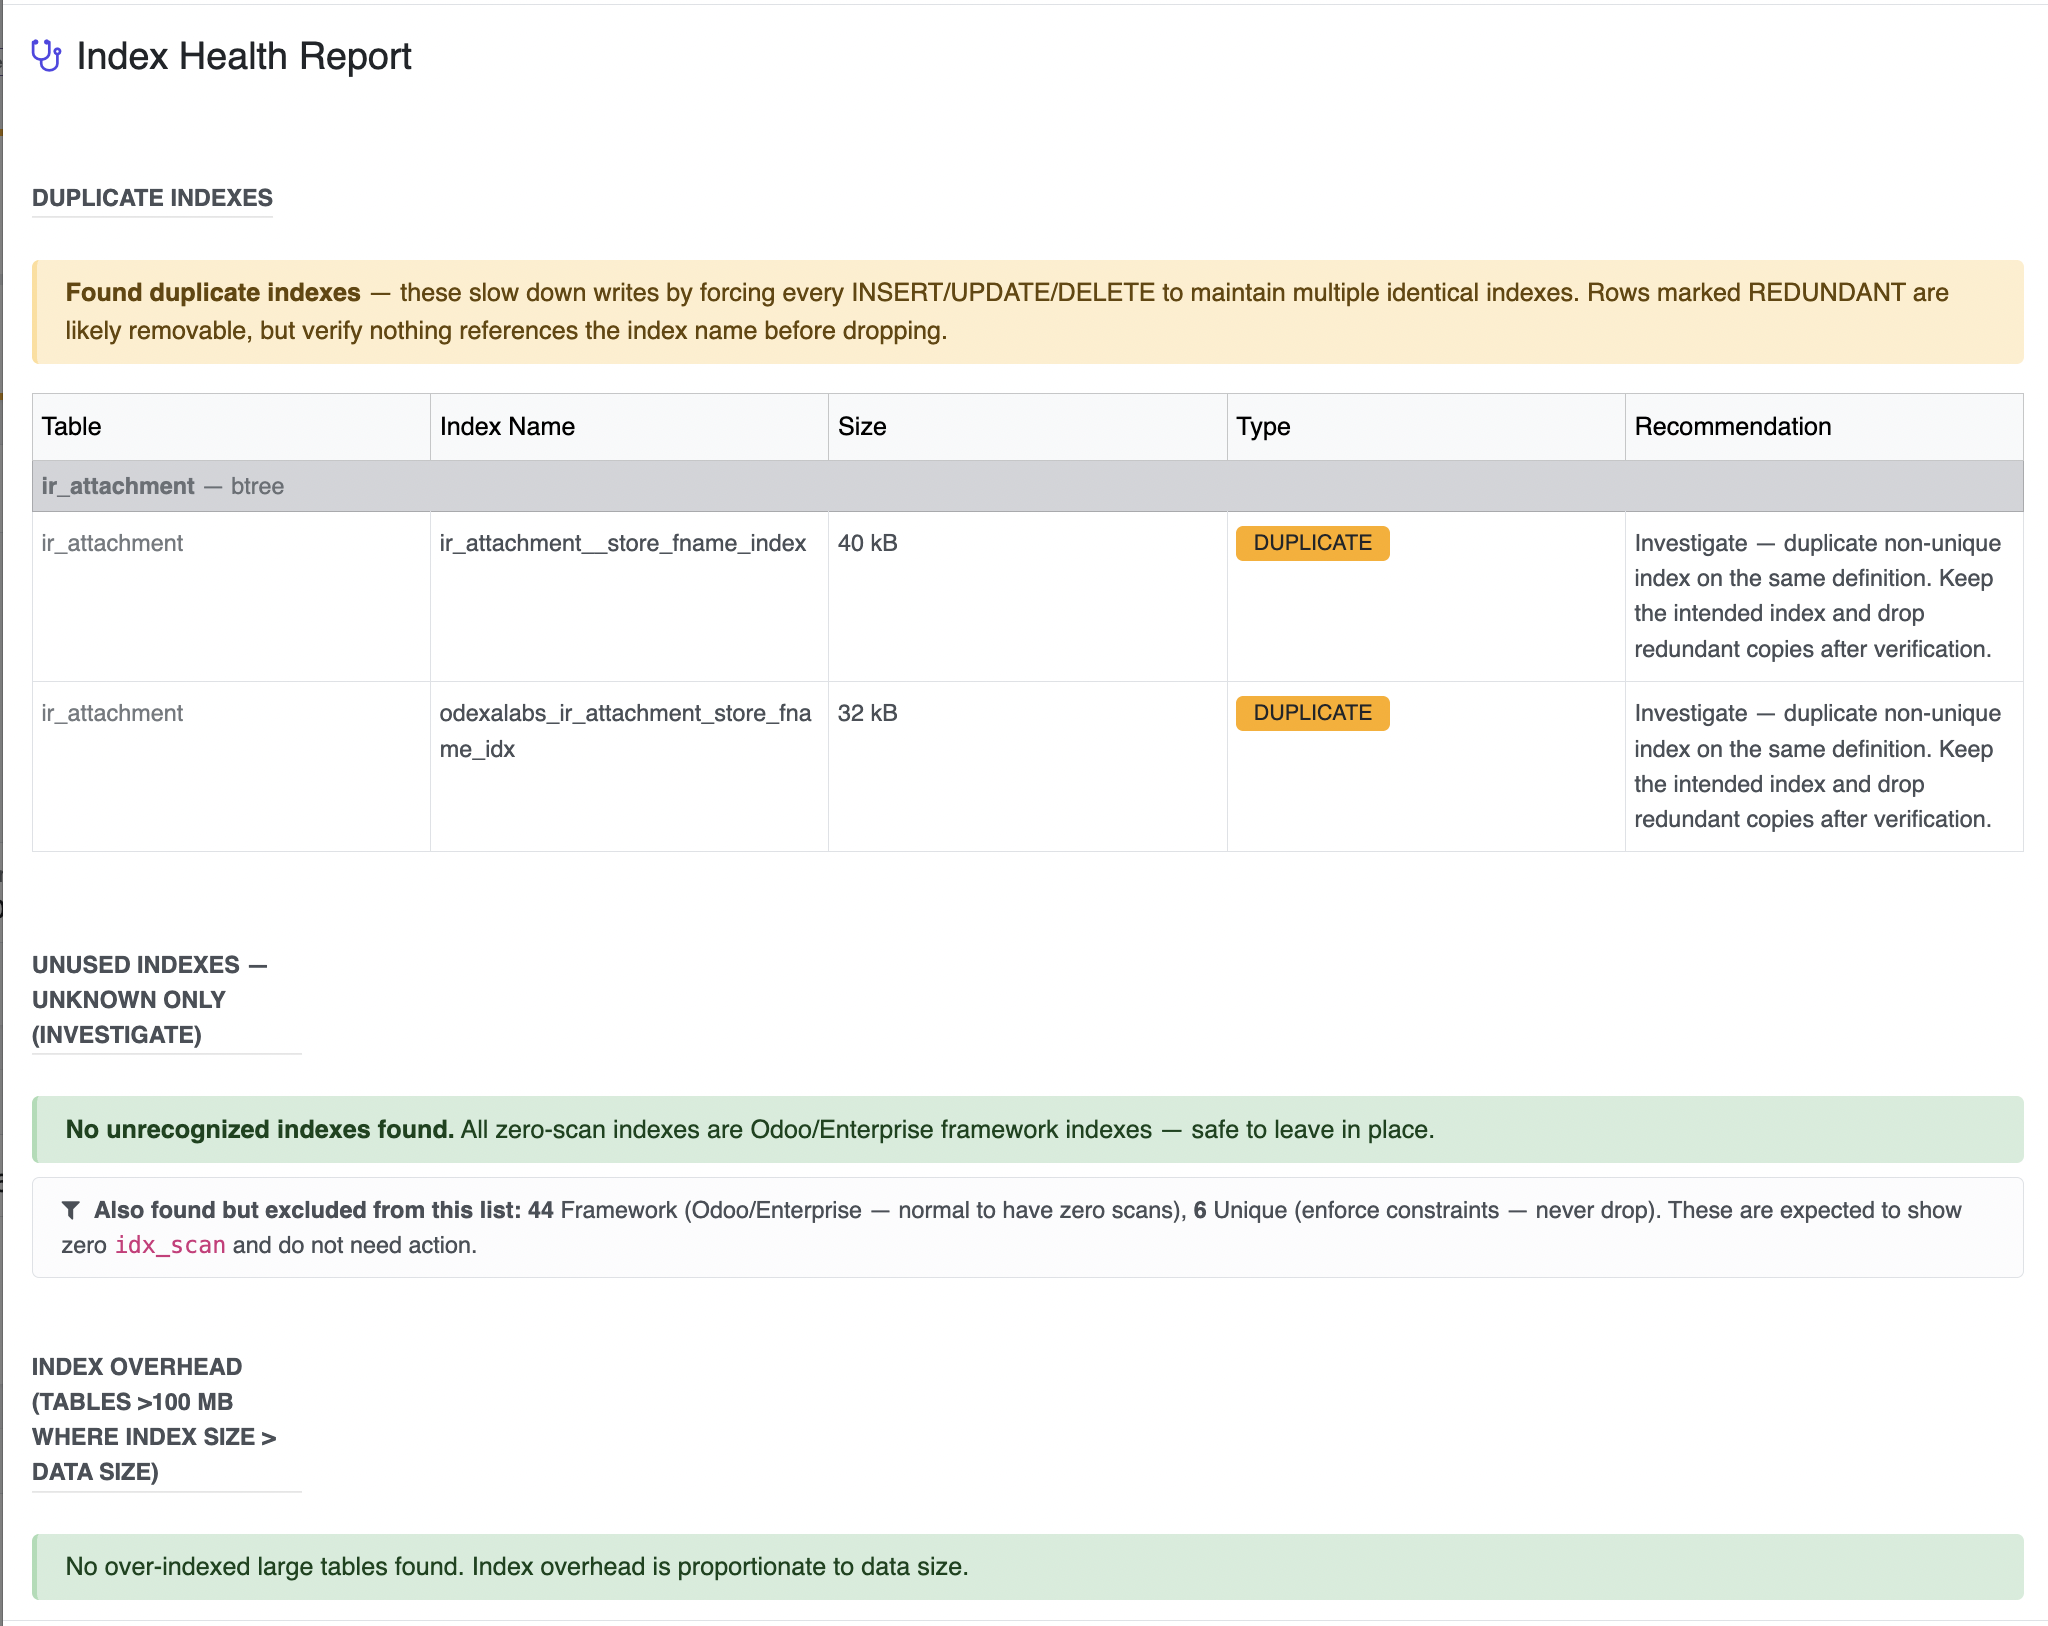Click the filter funnel icon in excluded note

(71, 1210)
